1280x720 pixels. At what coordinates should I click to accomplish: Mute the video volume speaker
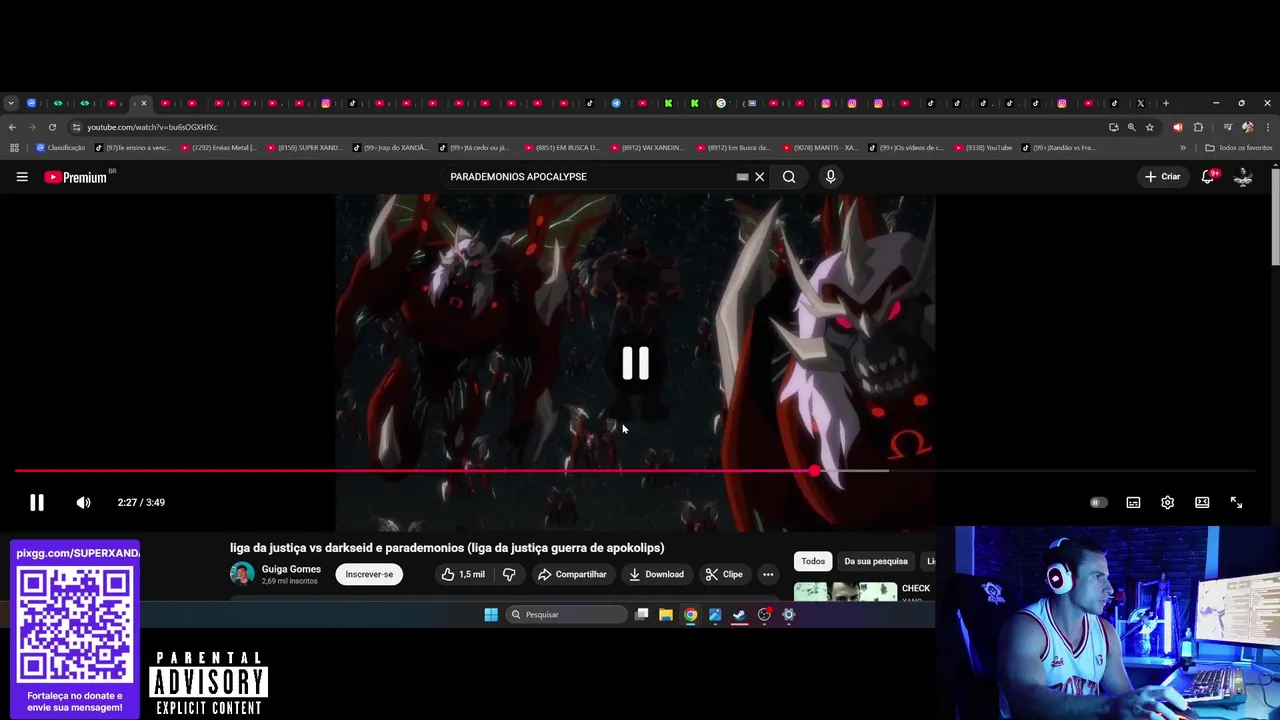click(84, 503)
